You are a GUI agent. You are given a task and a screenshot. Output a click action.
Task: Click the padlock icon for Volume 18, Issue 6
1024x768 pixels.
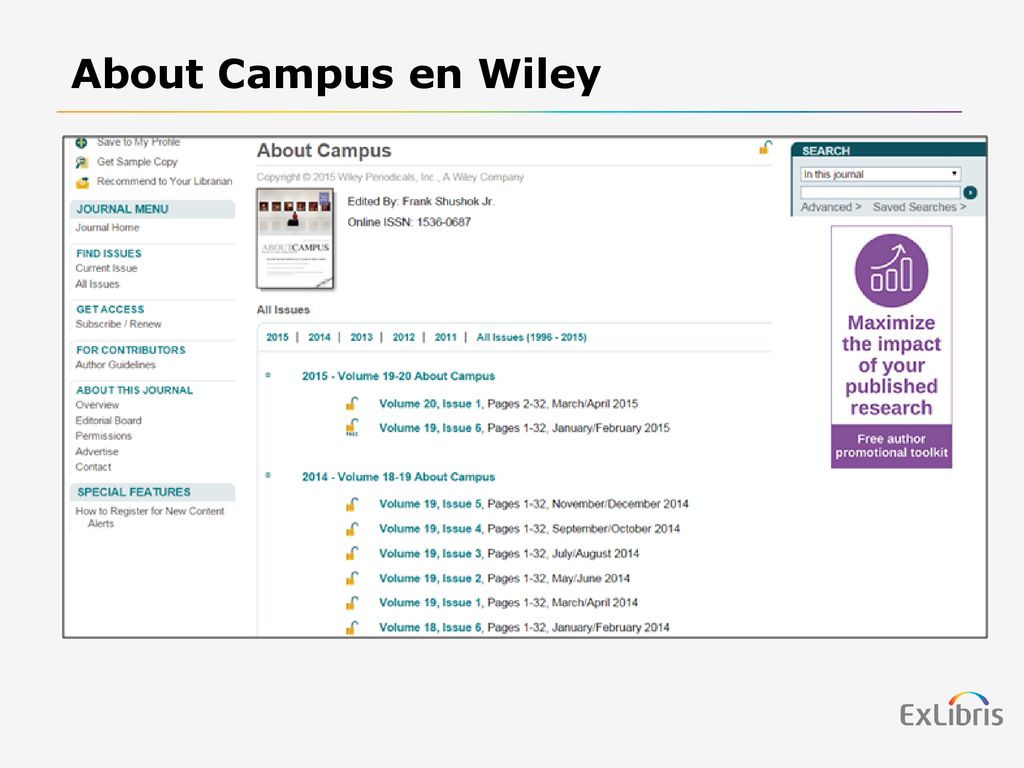pyautogui.click(x=352, y=628)
